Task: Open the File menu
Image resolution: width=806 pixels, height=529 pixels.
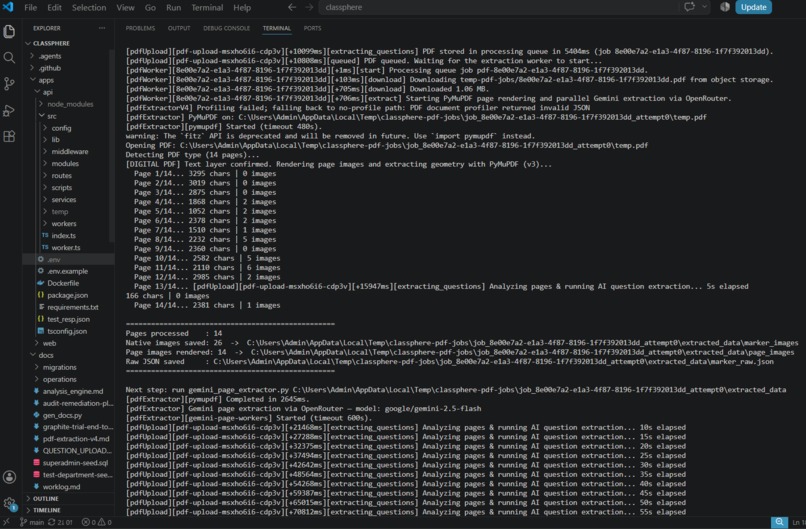Action: click(30, 7)
